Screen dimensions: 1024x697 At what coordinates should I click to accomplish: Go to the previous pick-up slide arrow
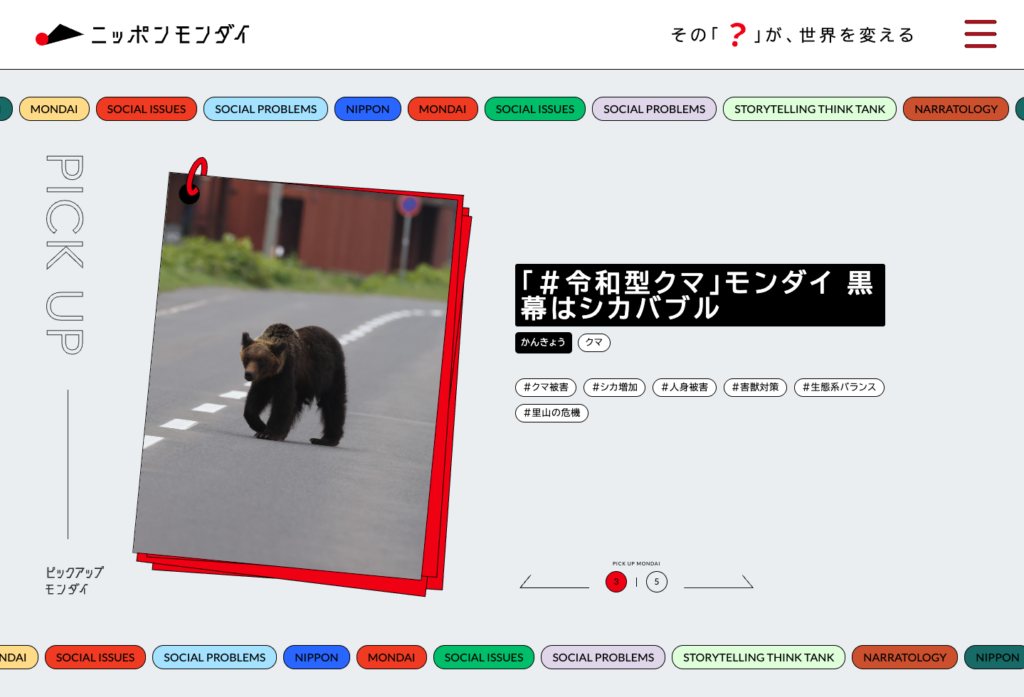tap(553, 582)
